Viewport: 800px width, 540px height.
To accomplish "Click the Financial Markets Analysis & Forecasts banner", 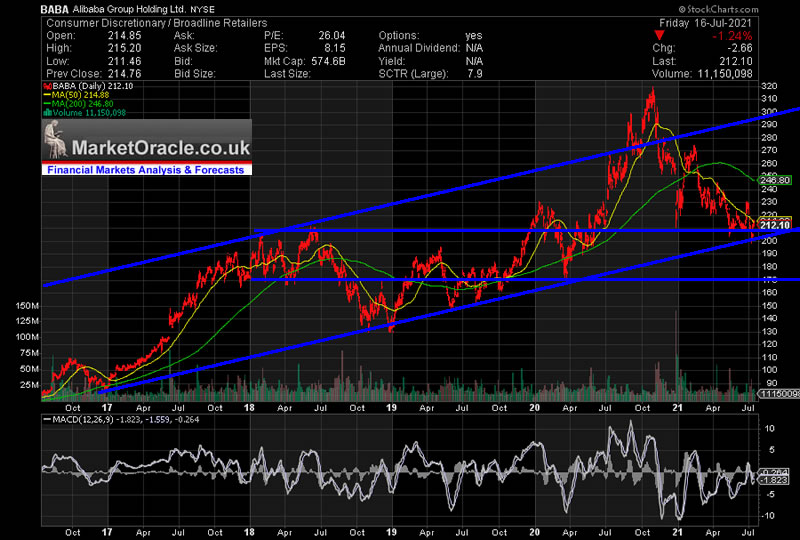I will click(x=146, y=170).
